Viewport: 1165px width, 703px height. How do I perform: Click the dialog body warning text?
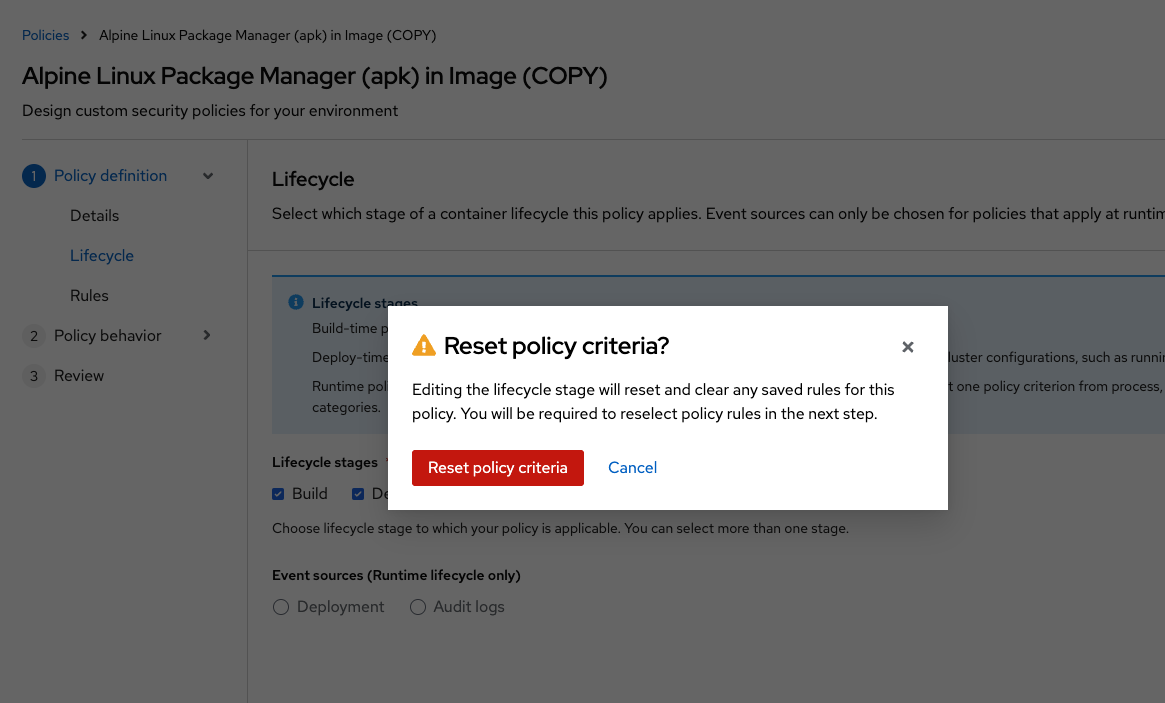click(x=653, y=402)
